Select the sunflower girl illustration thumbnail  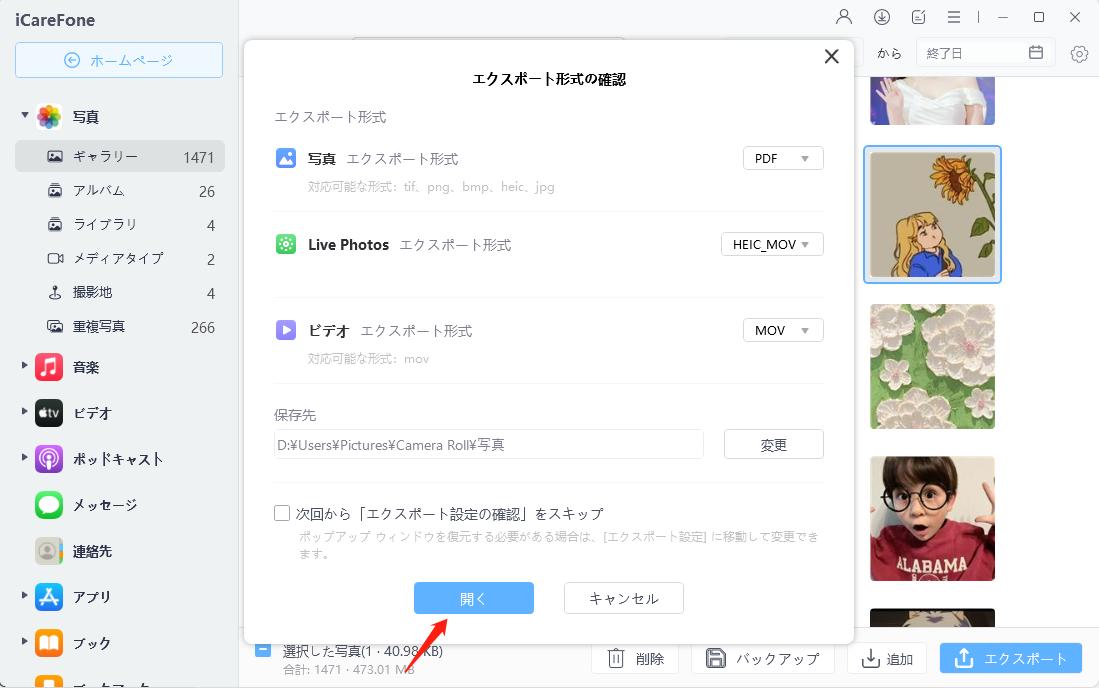click(932, 215)
